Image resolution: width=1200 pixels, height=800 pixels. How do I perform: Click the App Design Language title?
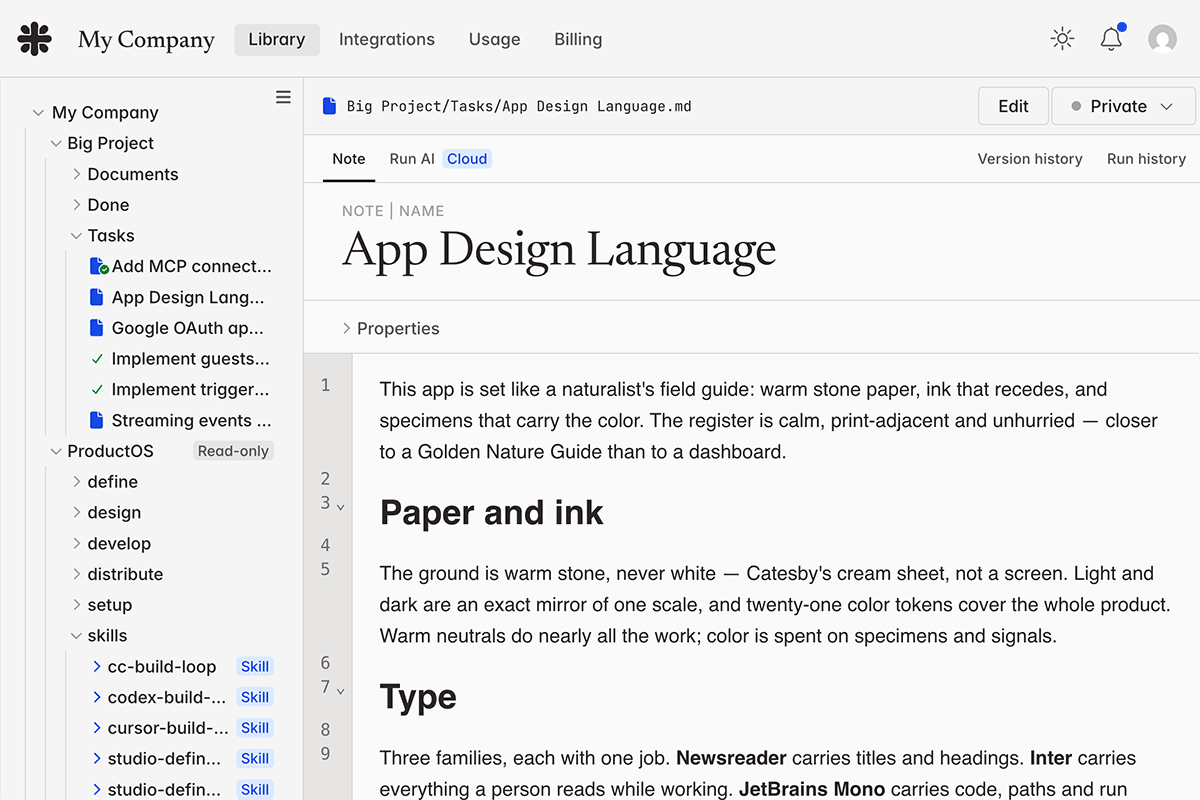[559, 250]
